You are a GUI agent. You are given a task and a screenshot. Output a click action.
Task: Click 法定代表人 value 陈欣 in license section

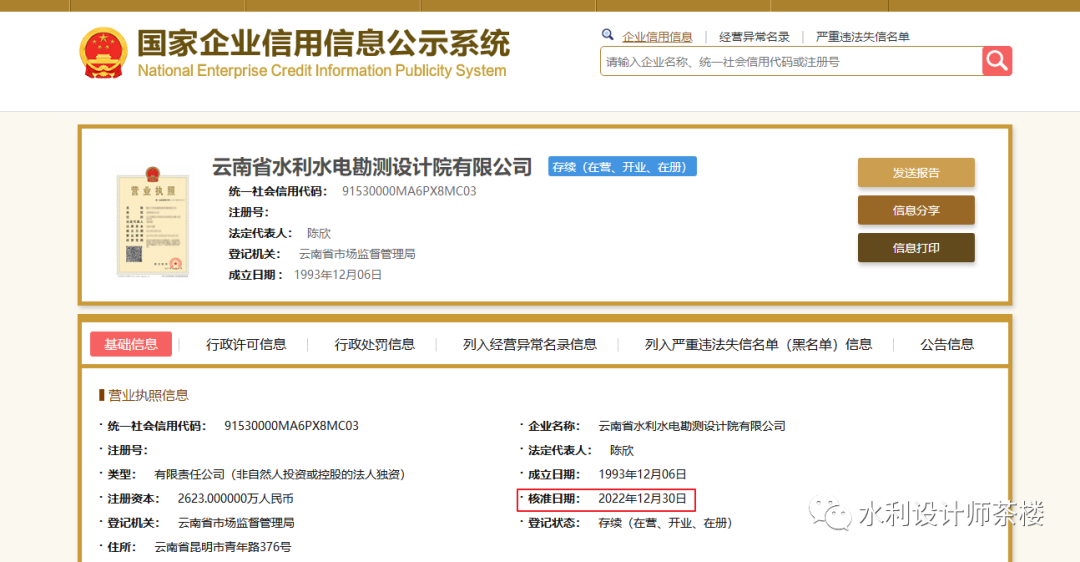click(621, 450)
